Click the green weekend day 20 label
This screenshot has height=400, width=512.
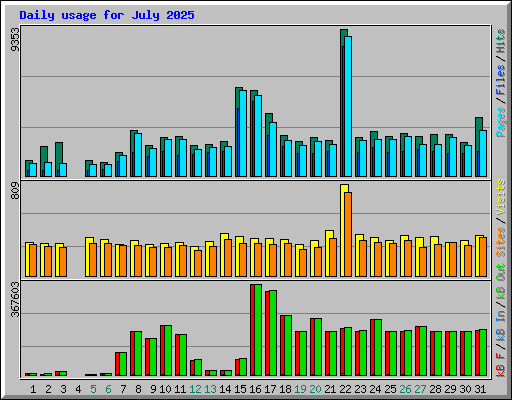point(315,389)
